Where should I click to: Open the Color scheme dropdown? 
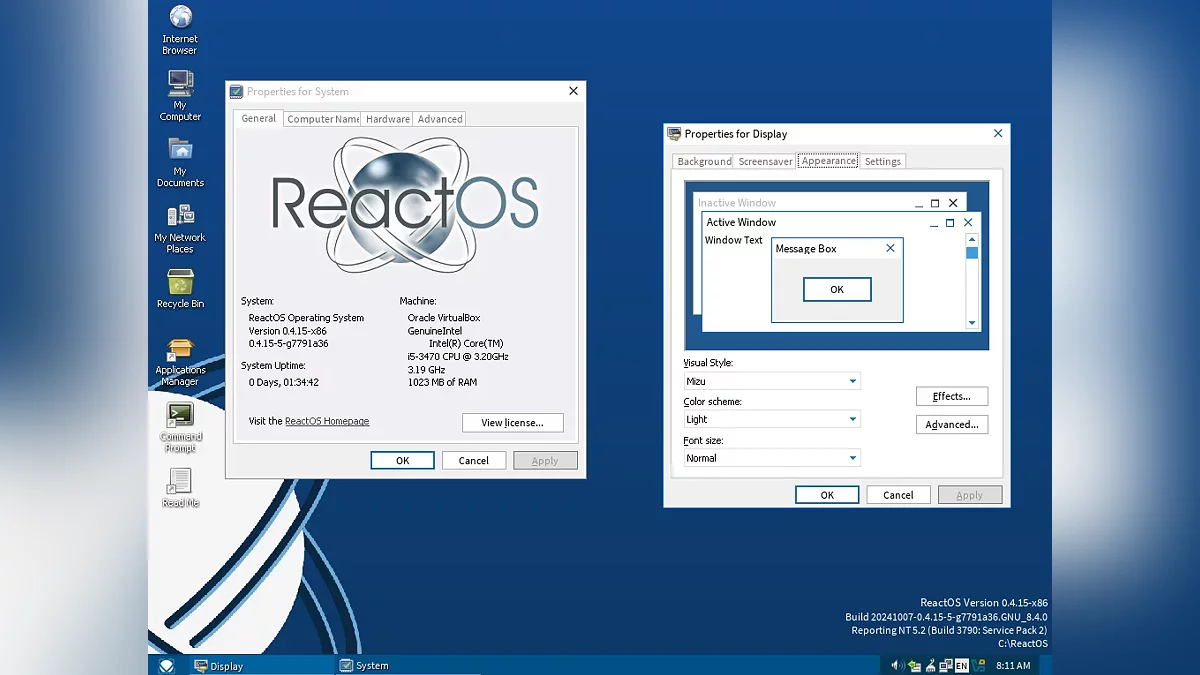click(x=852, y=420)
